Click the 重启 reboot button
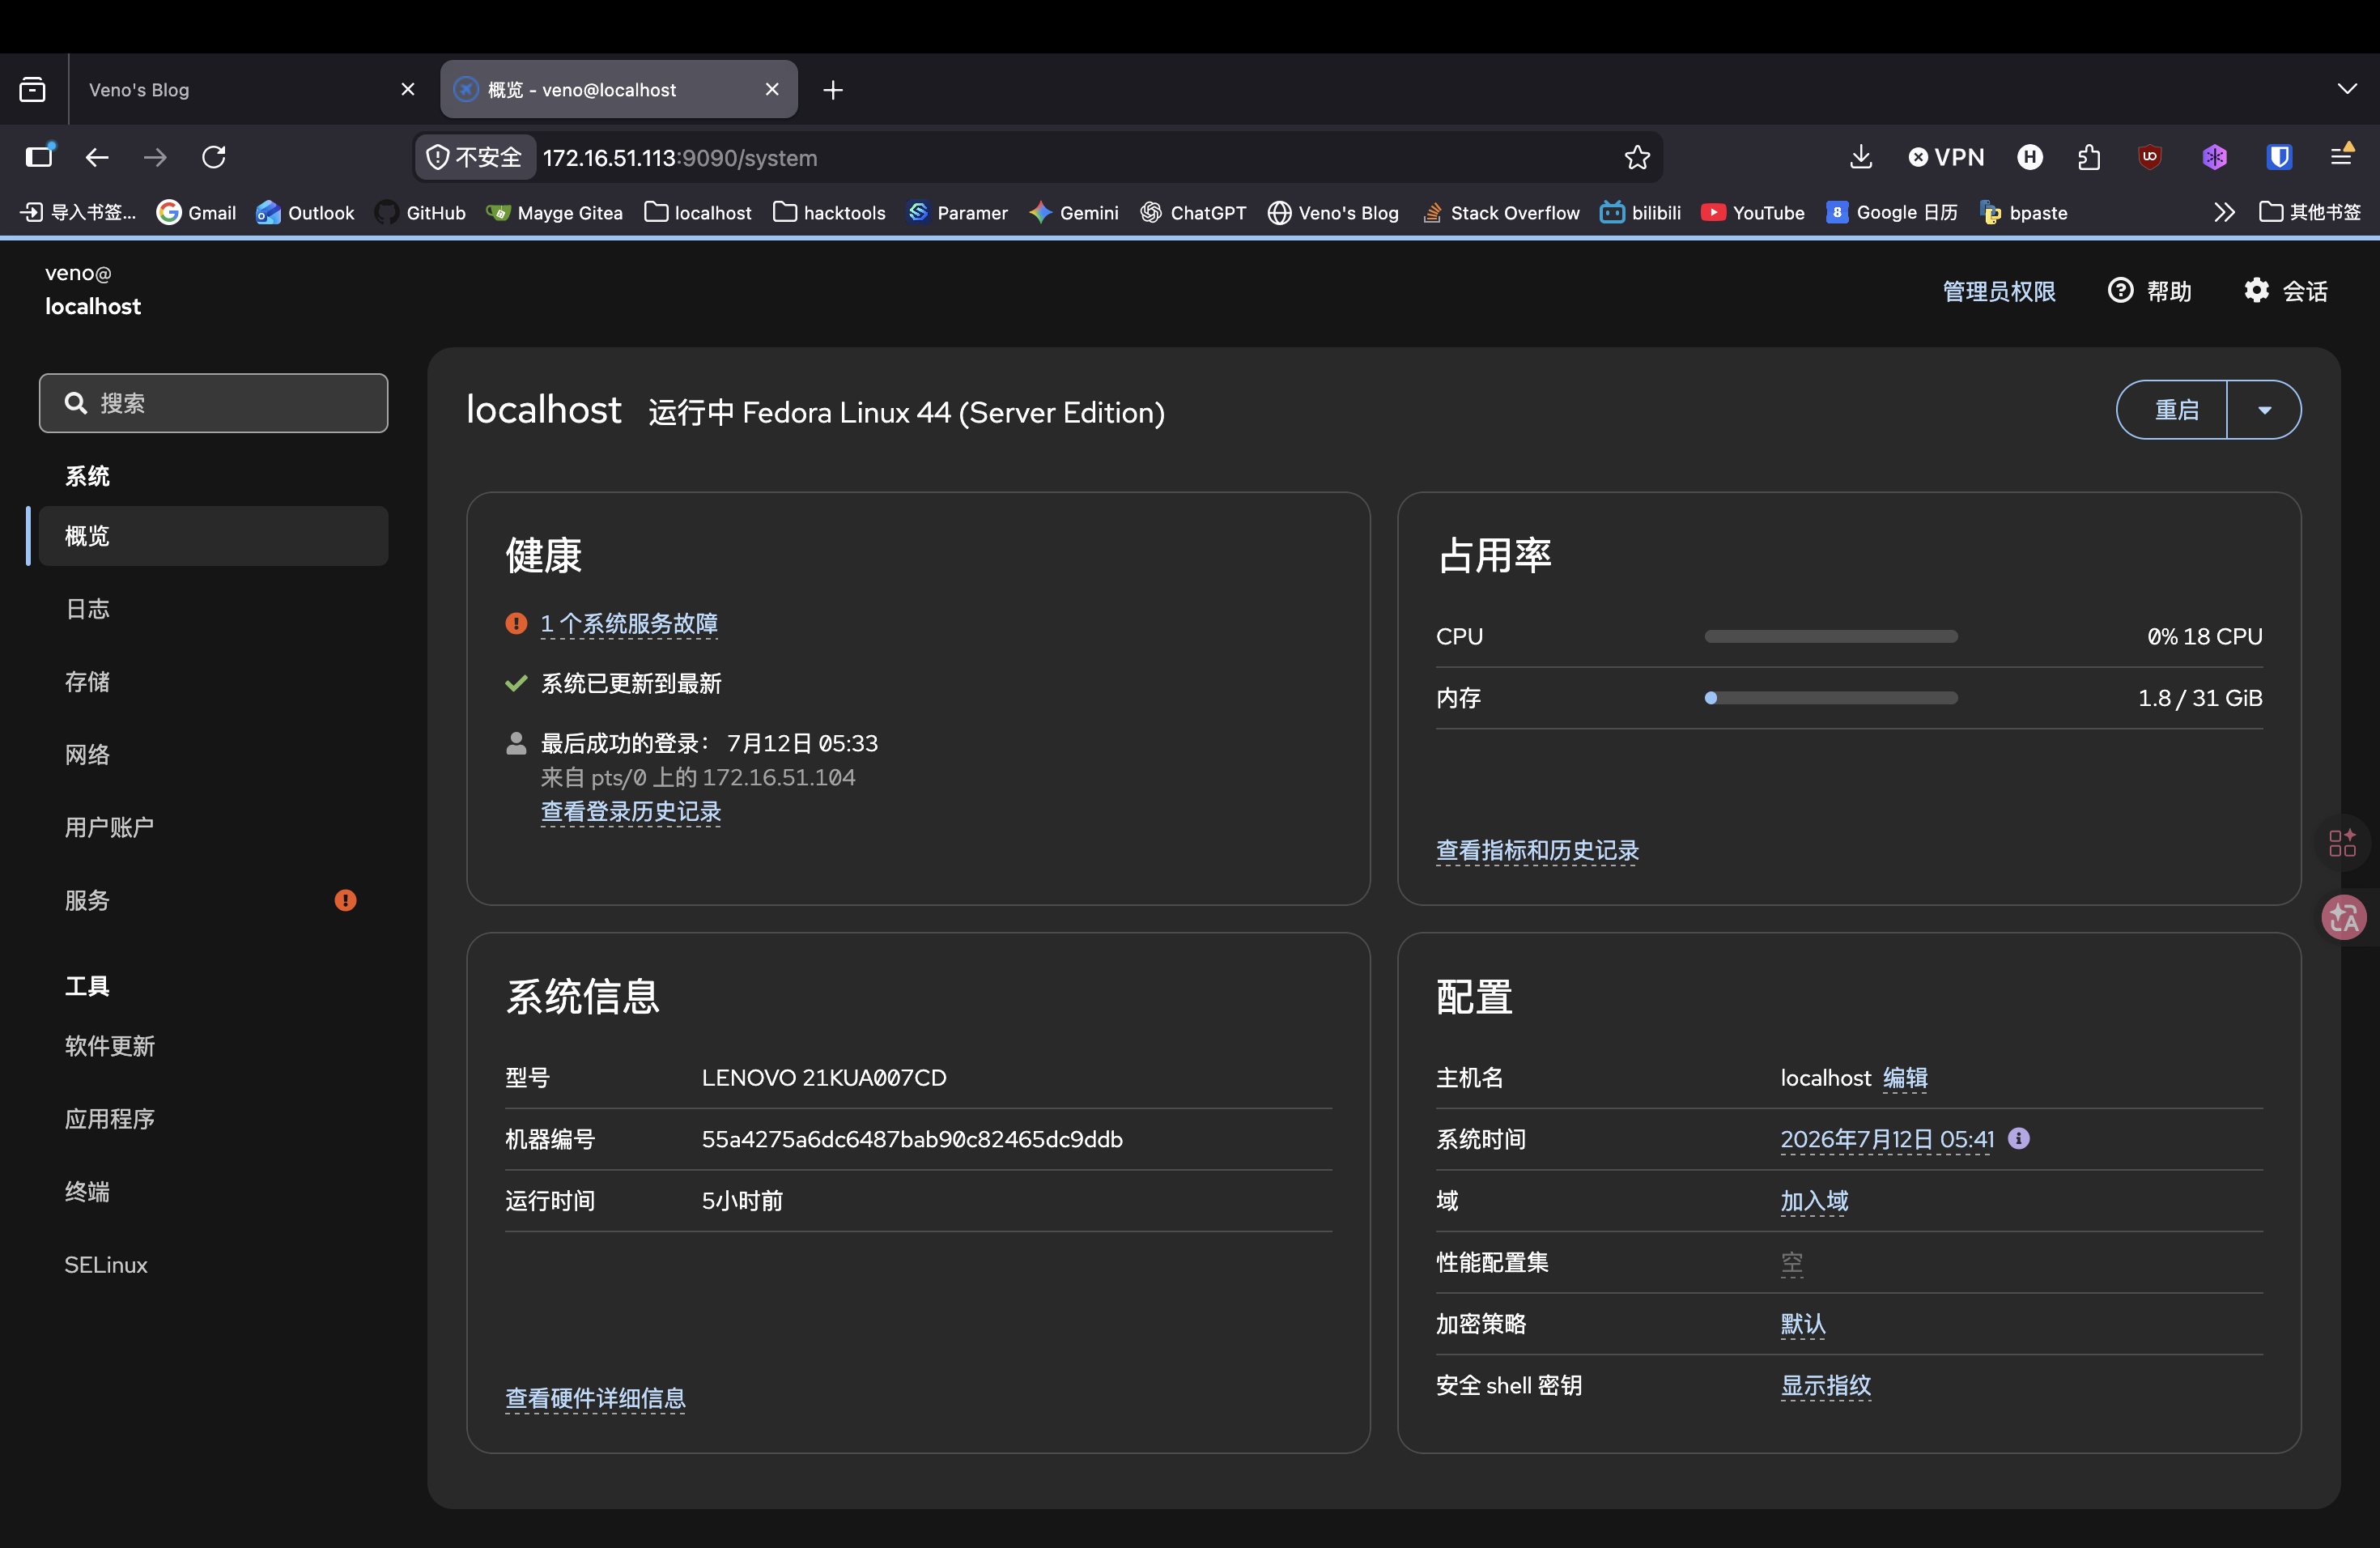The height and width of the screenshot is (1548, 2380). pyautogui.click(x=2173, y=410)
